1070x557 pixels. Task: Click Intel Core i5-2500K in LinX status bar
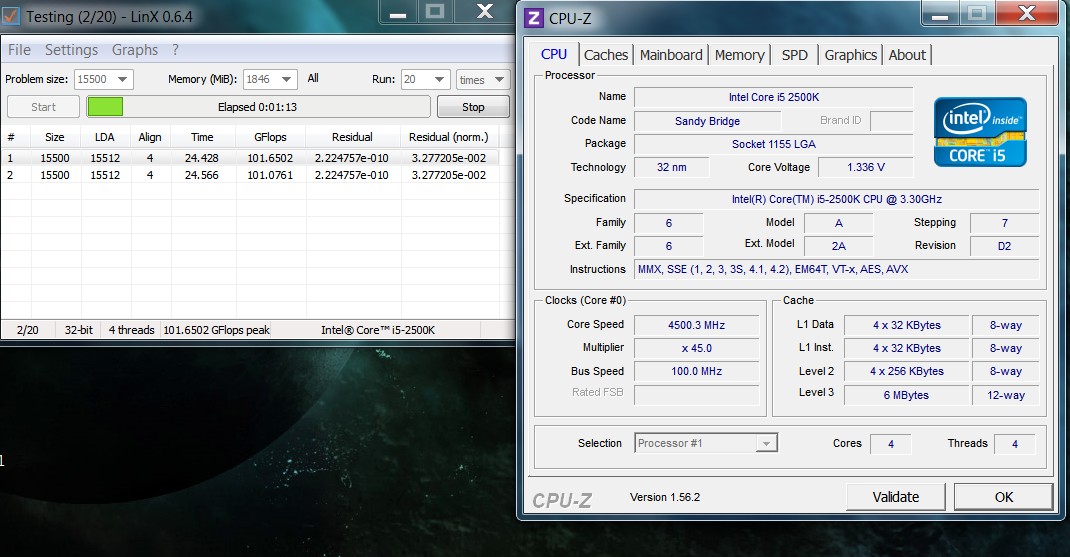(378, 330)
